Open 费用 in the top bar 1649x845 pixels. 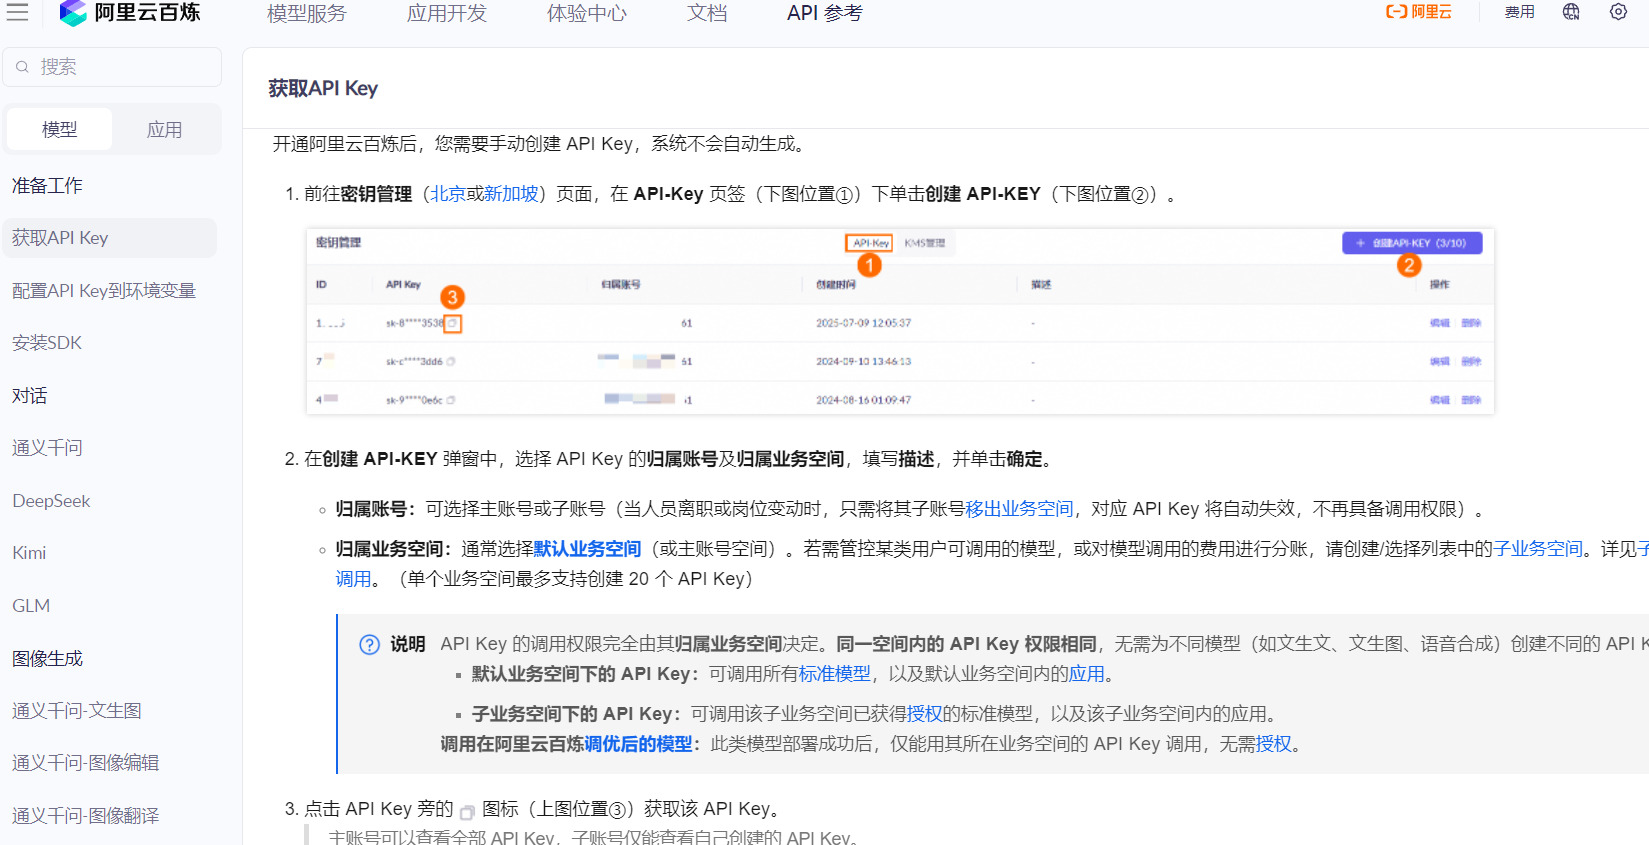click(1520, 12)
